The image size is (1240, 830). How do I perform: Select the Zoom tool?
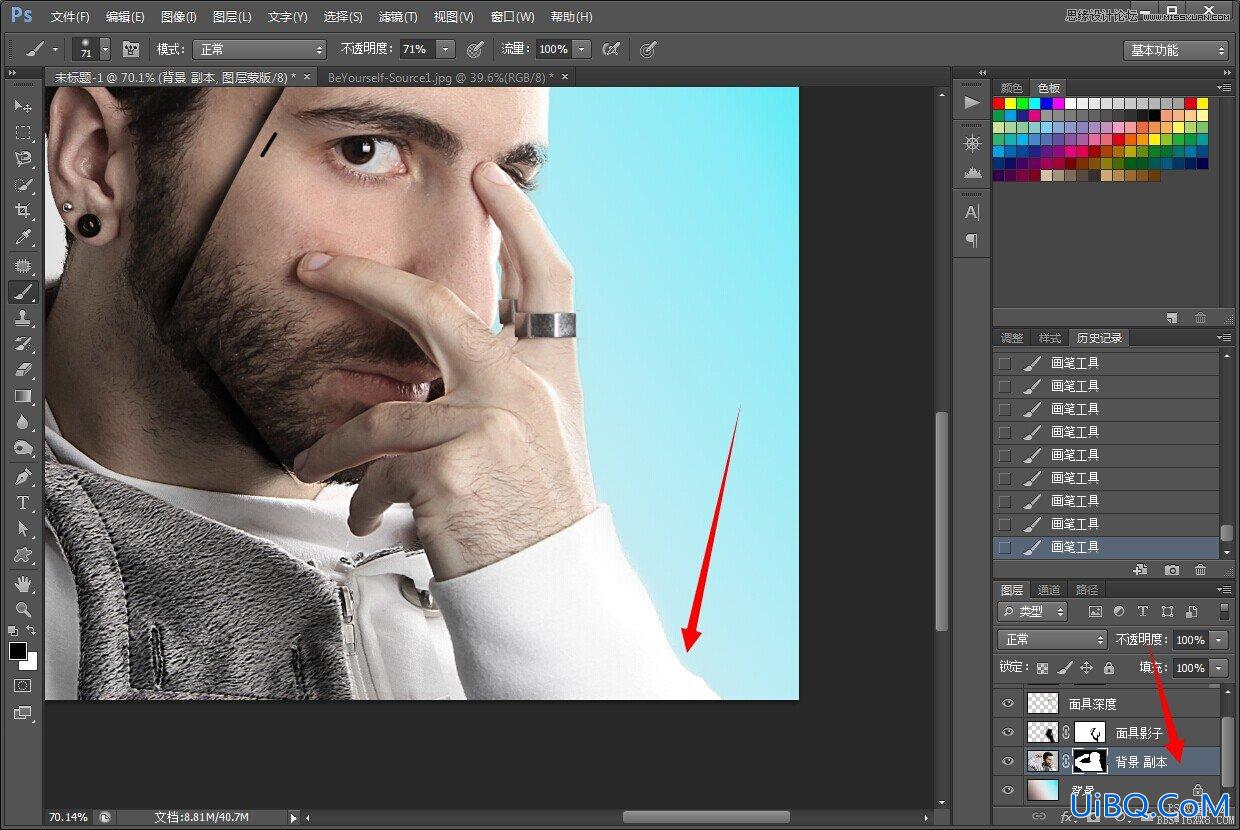coord(23,609)
